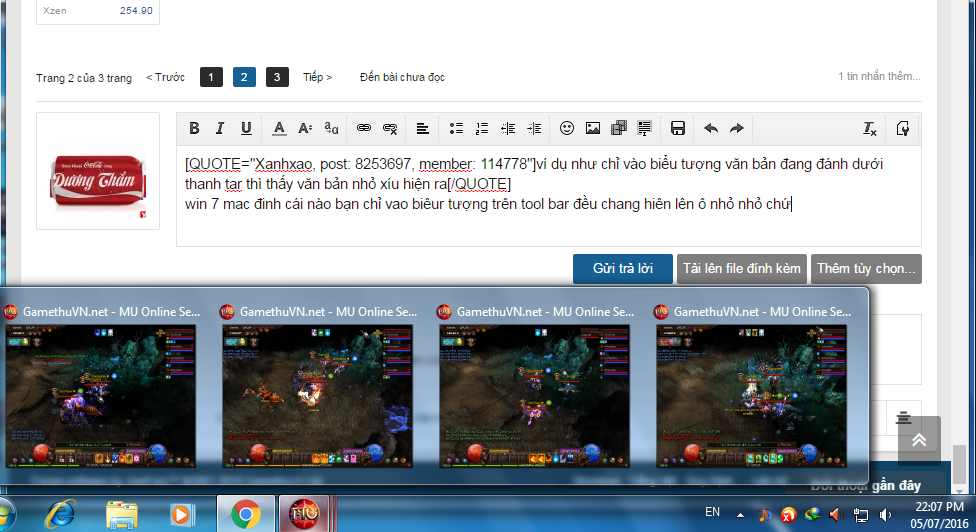Toggle italic text formatting
Viewport: 976px width, 532px height.
point(220,128)
